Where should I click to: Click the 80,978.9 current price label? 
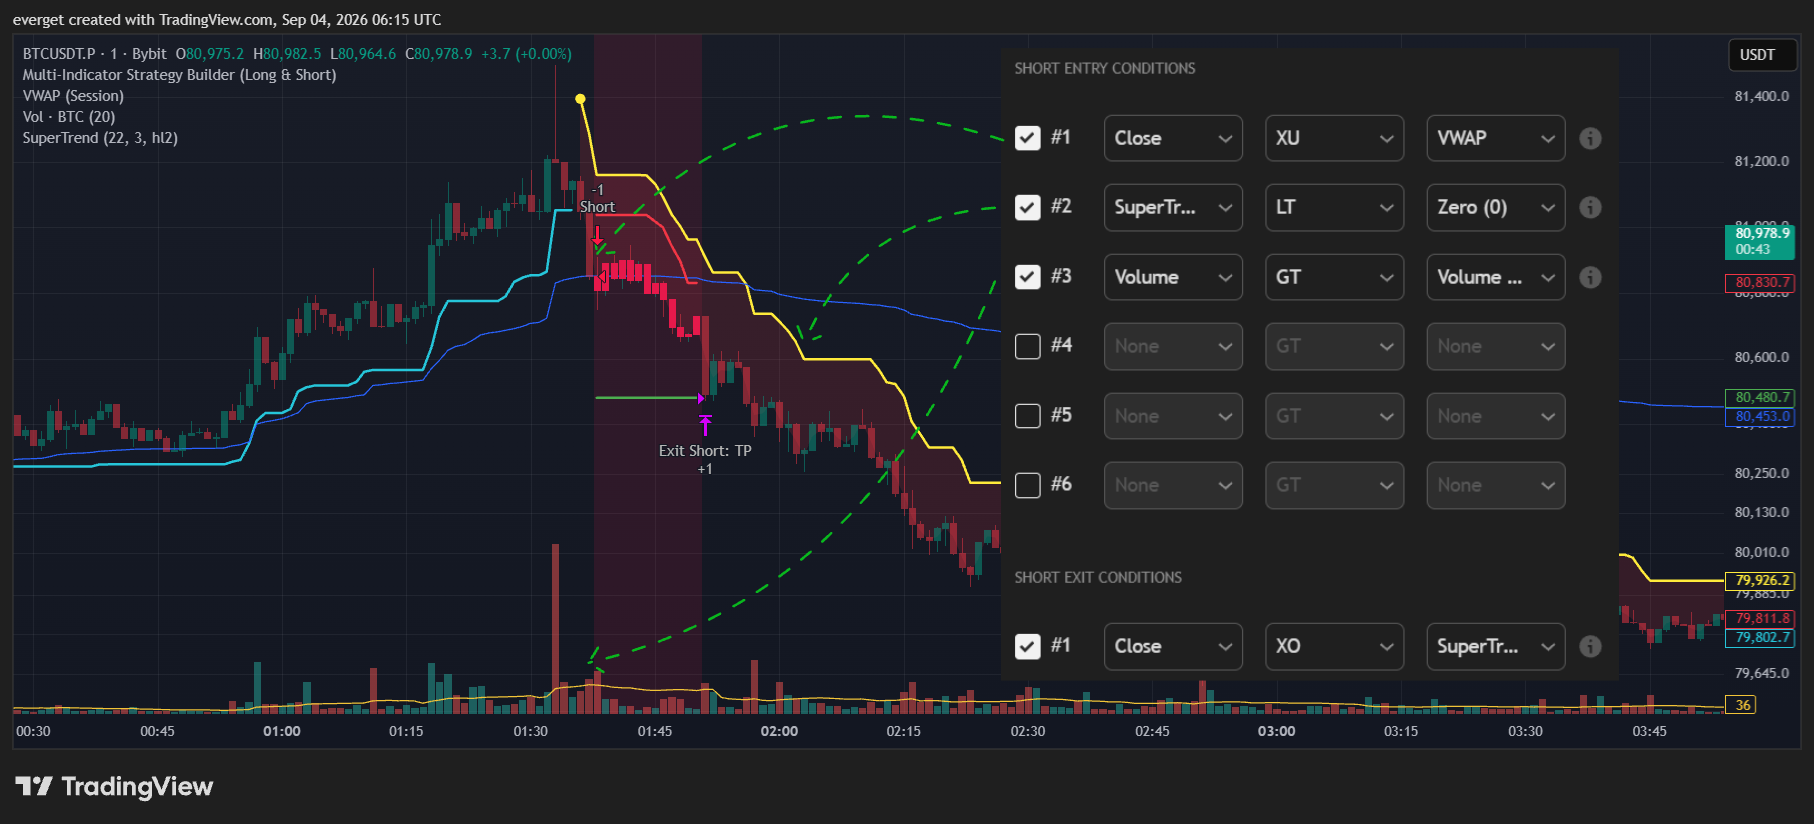[x=1760, y=241]
